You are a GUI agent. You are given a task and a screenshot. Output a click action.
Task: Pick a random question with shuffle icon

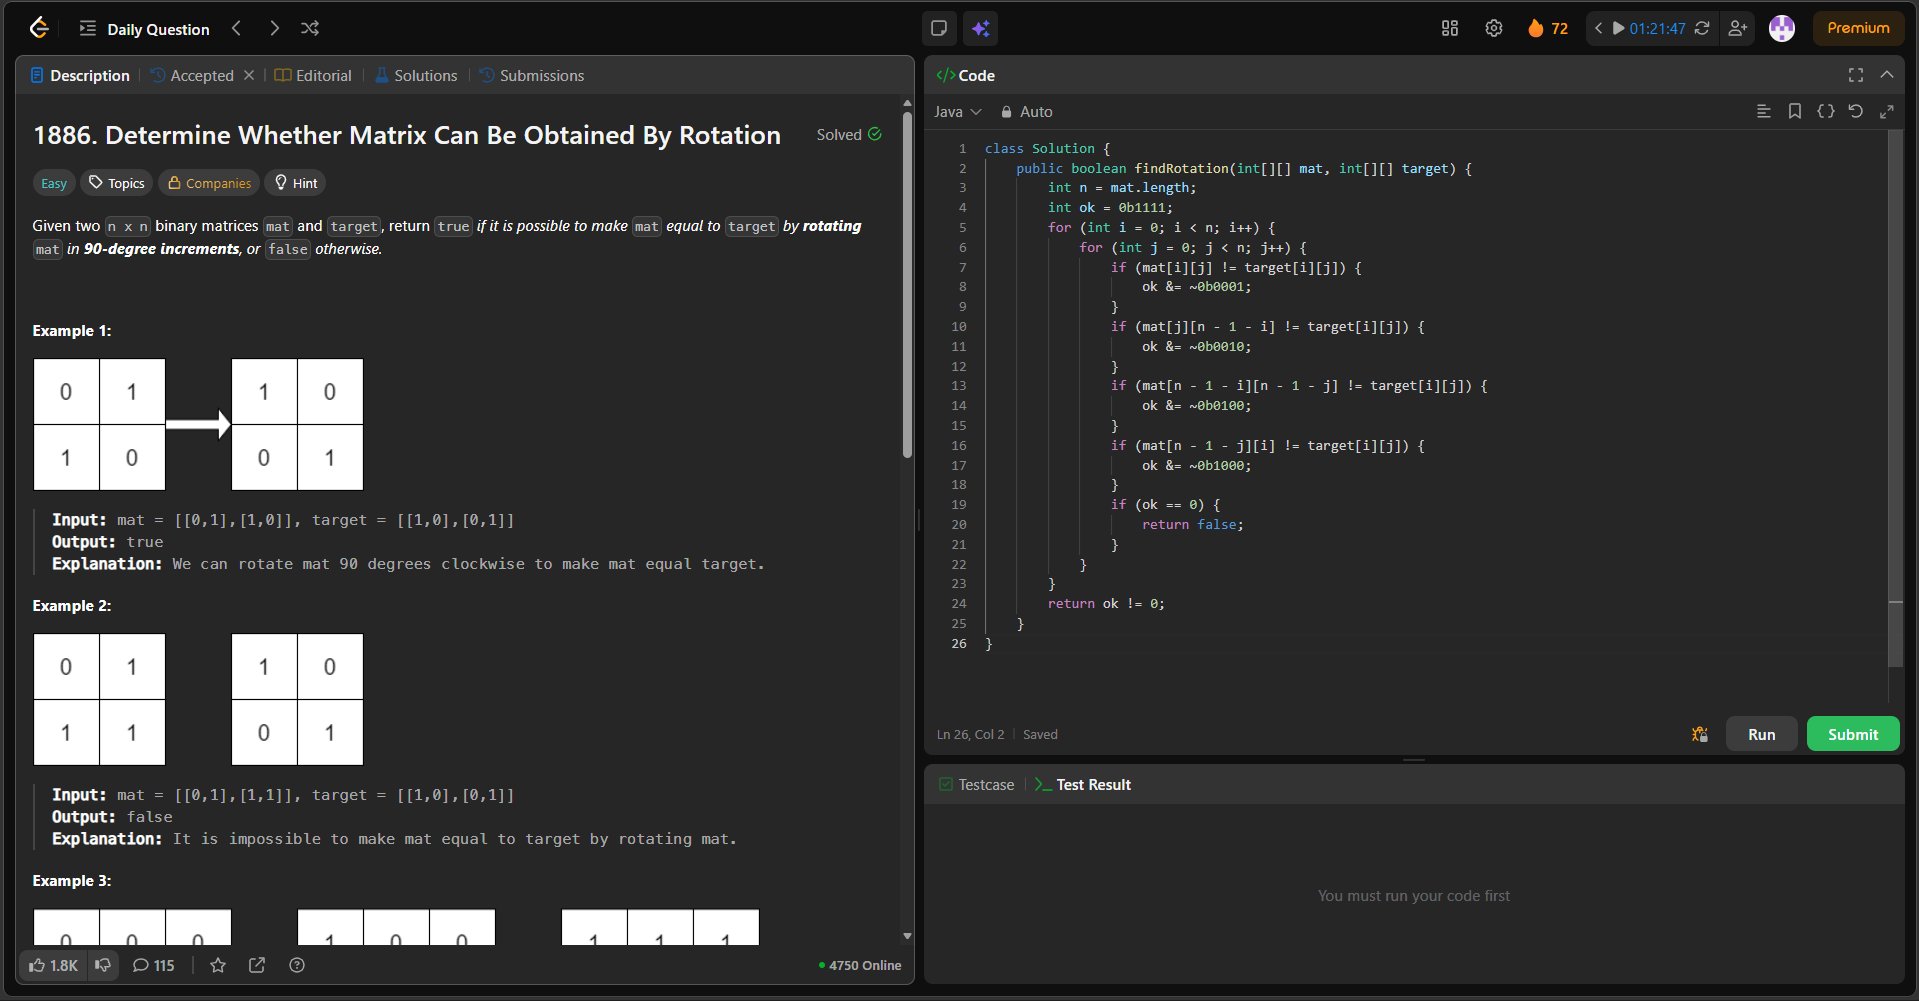[x=310, y=28]
